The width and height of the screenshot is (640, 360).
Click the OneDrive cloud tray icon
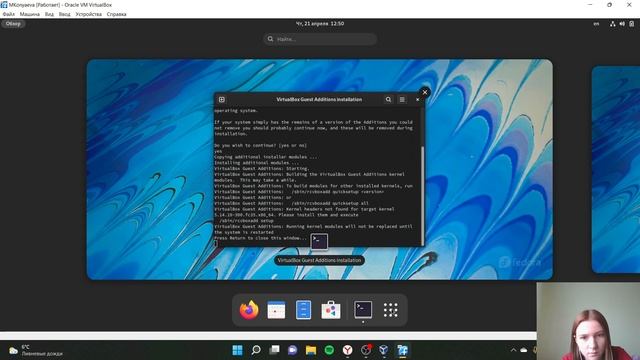point(524,350)
